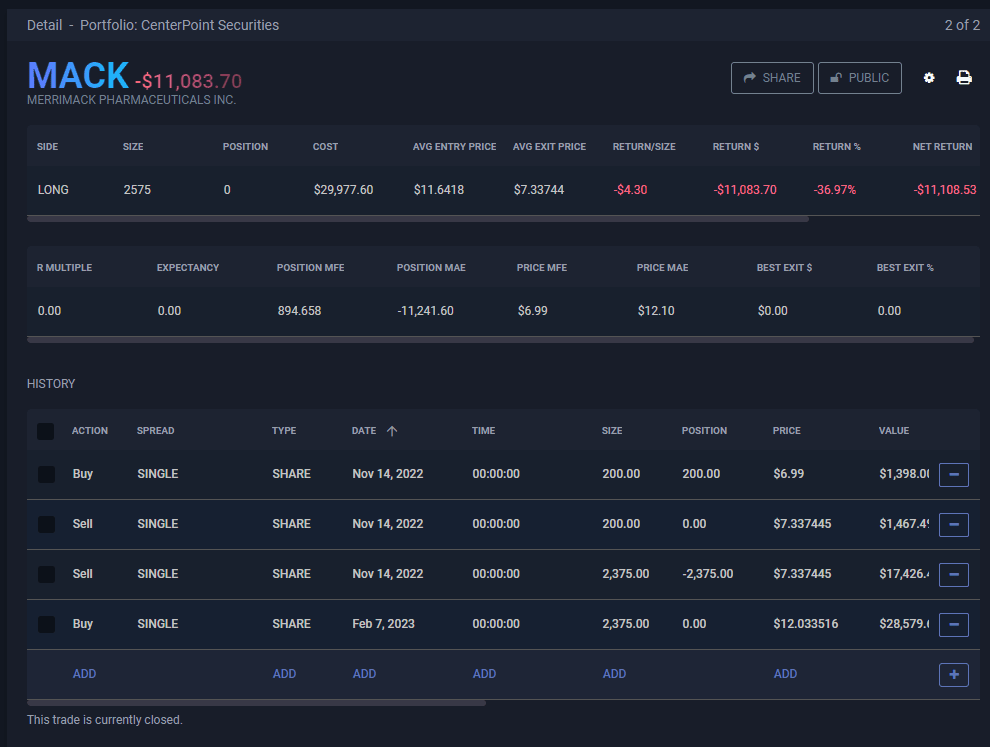Click ADD under the Price column

coord(786,674)
